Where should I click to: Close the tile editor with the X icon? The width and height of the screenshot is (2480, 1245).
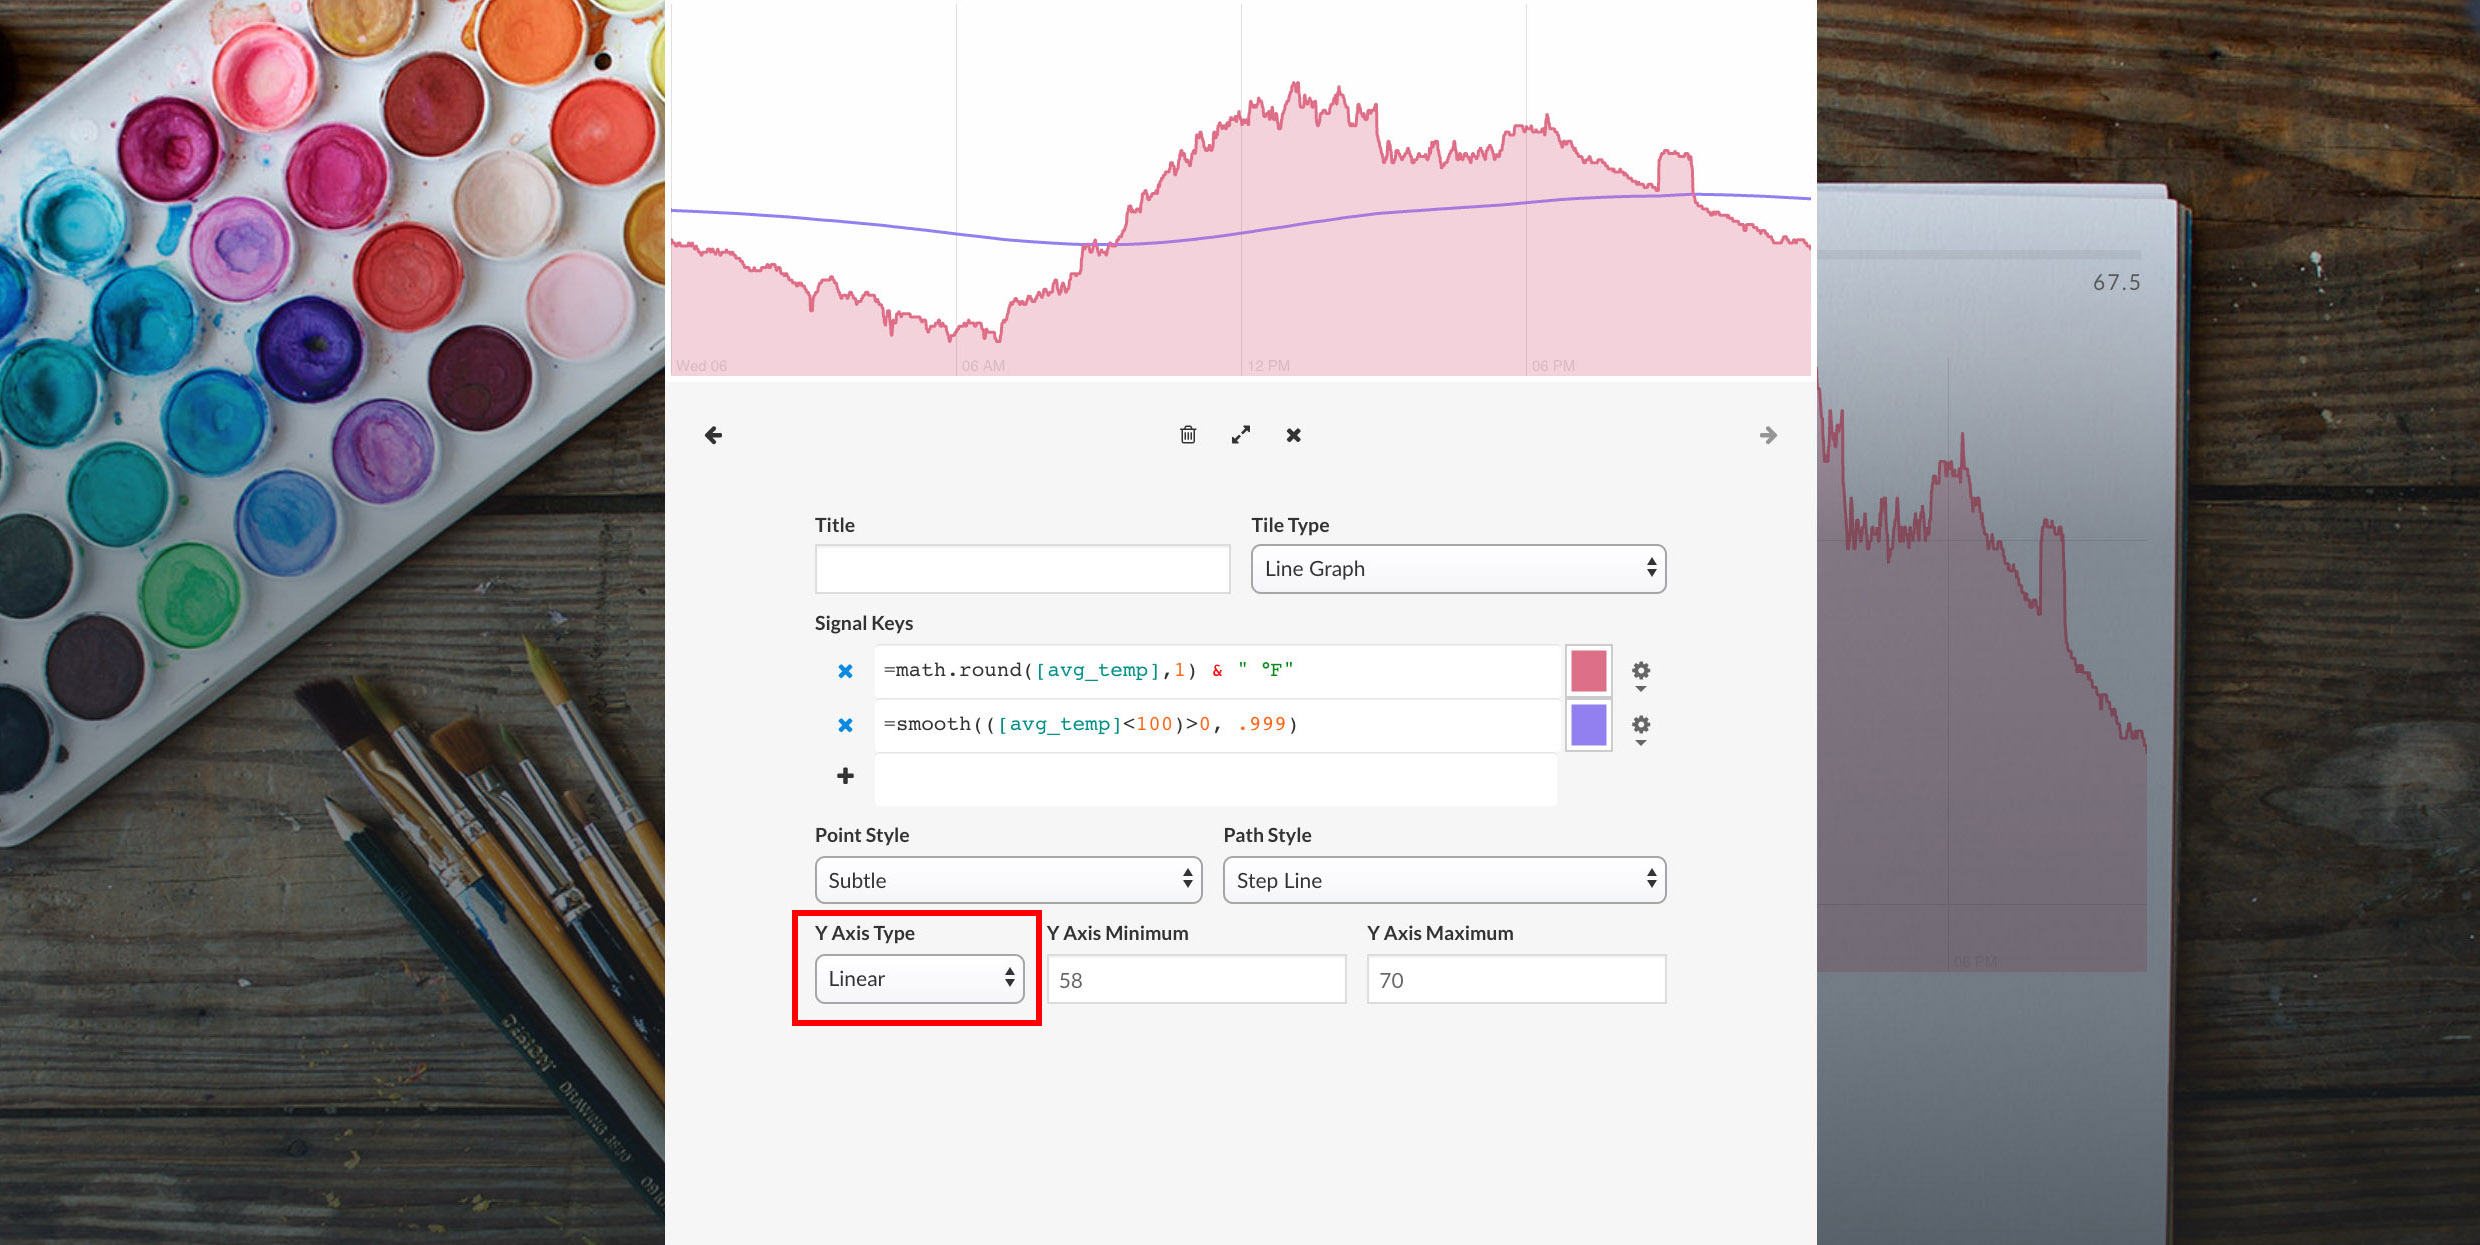pos(1293,434)
